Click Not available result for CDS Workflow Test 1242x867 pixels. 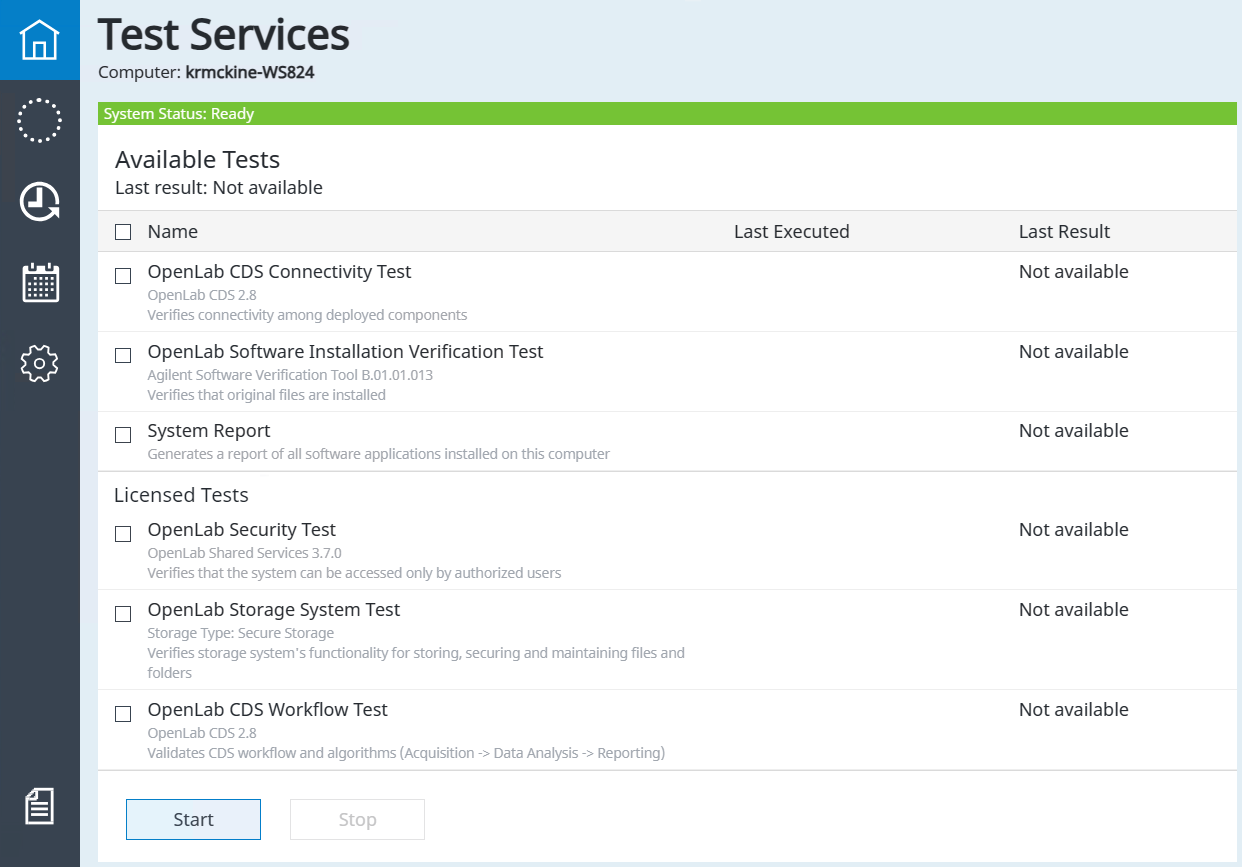point(1073,710)
